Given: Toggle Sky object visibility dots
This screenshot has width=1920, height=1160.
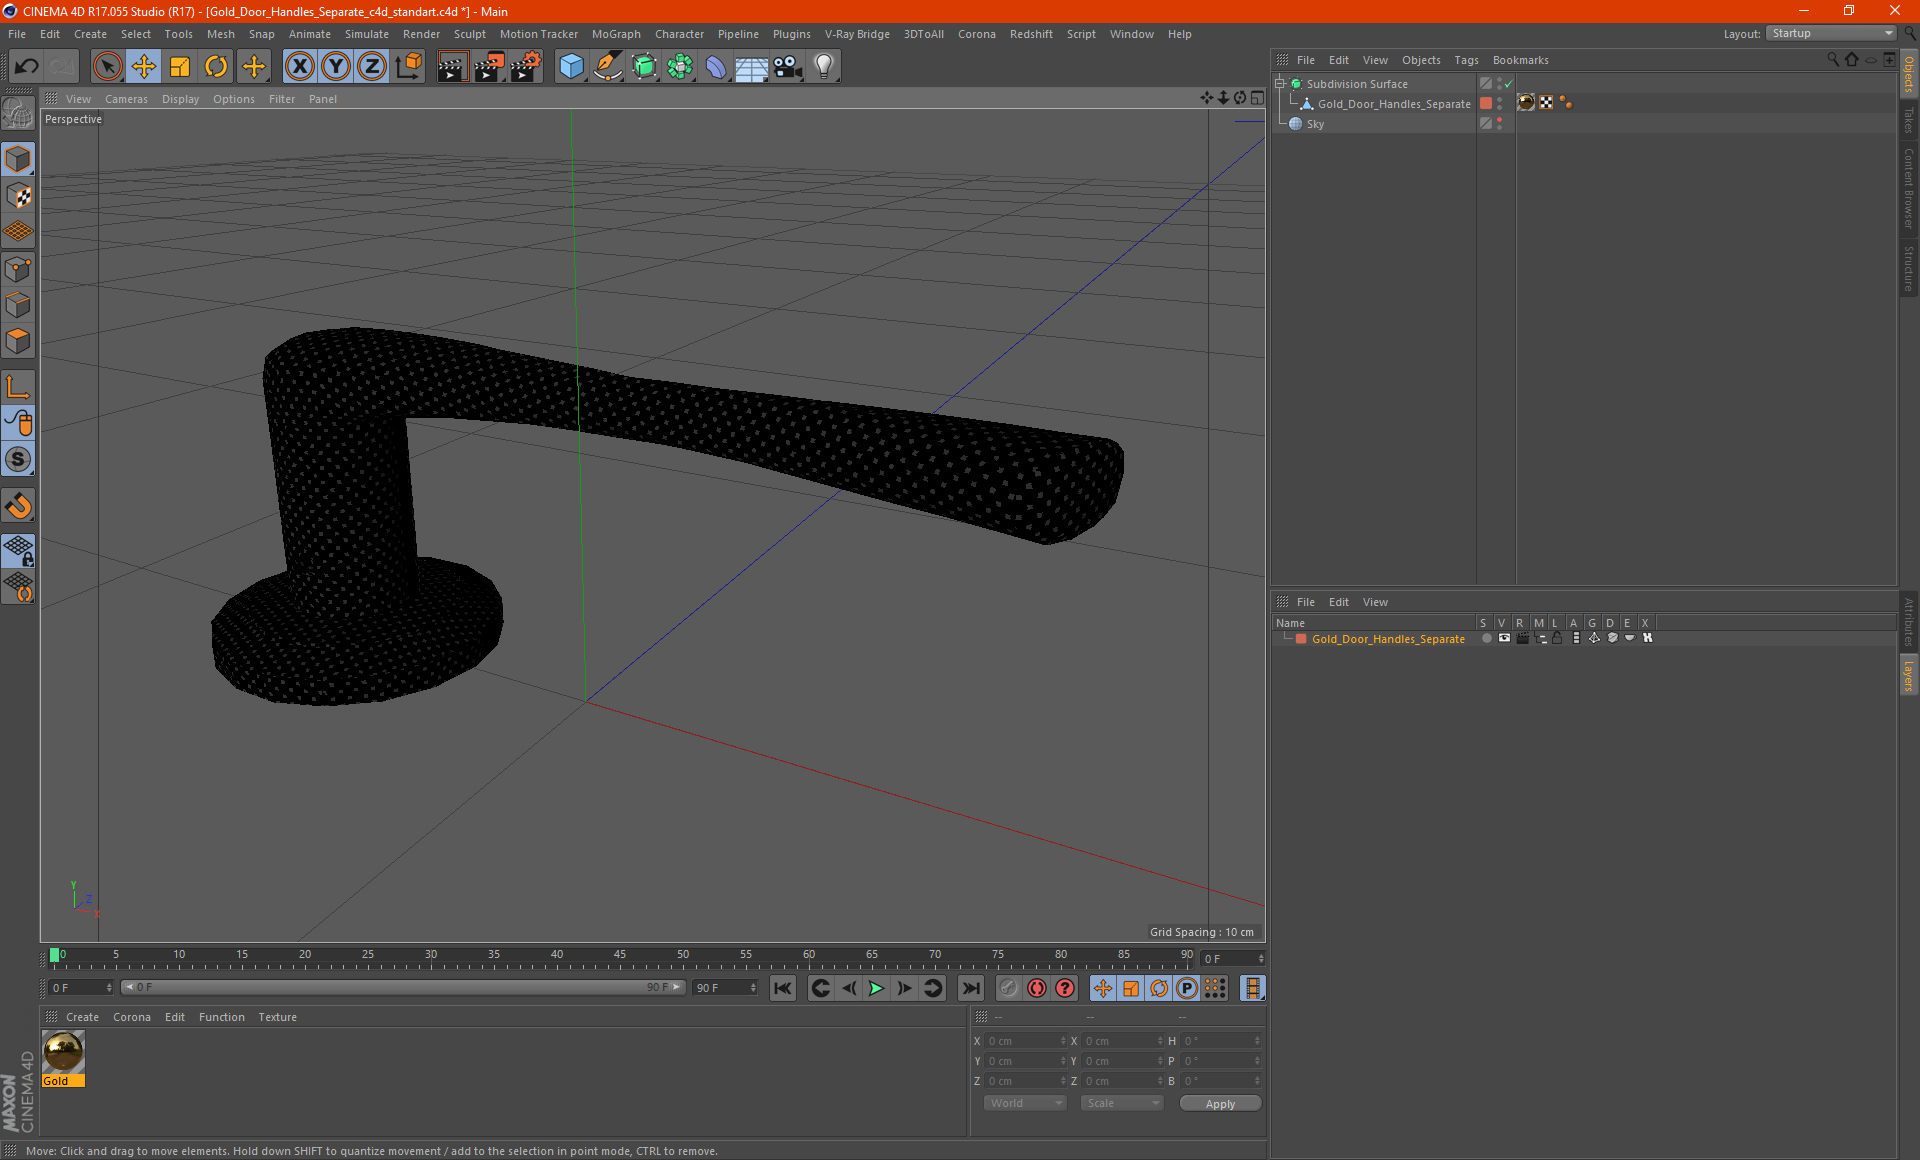Looking at the screenshot, I should [1500, 124].
